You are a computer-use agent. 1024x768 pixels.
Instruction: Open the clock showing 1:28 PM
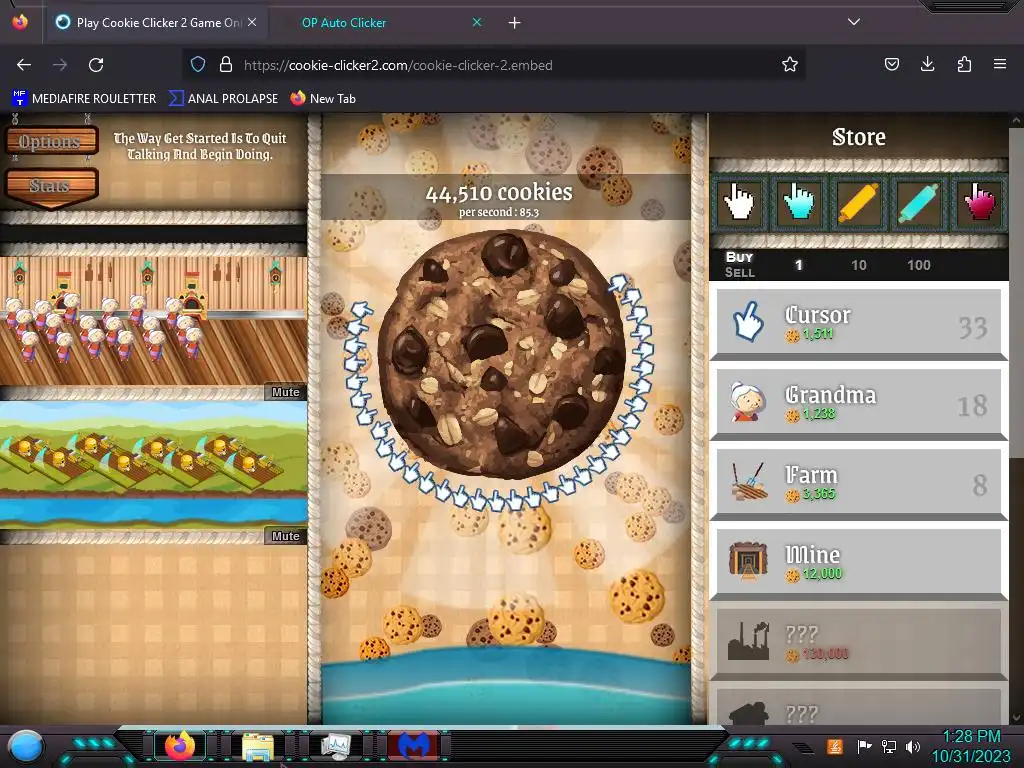(x=971, y=746)
